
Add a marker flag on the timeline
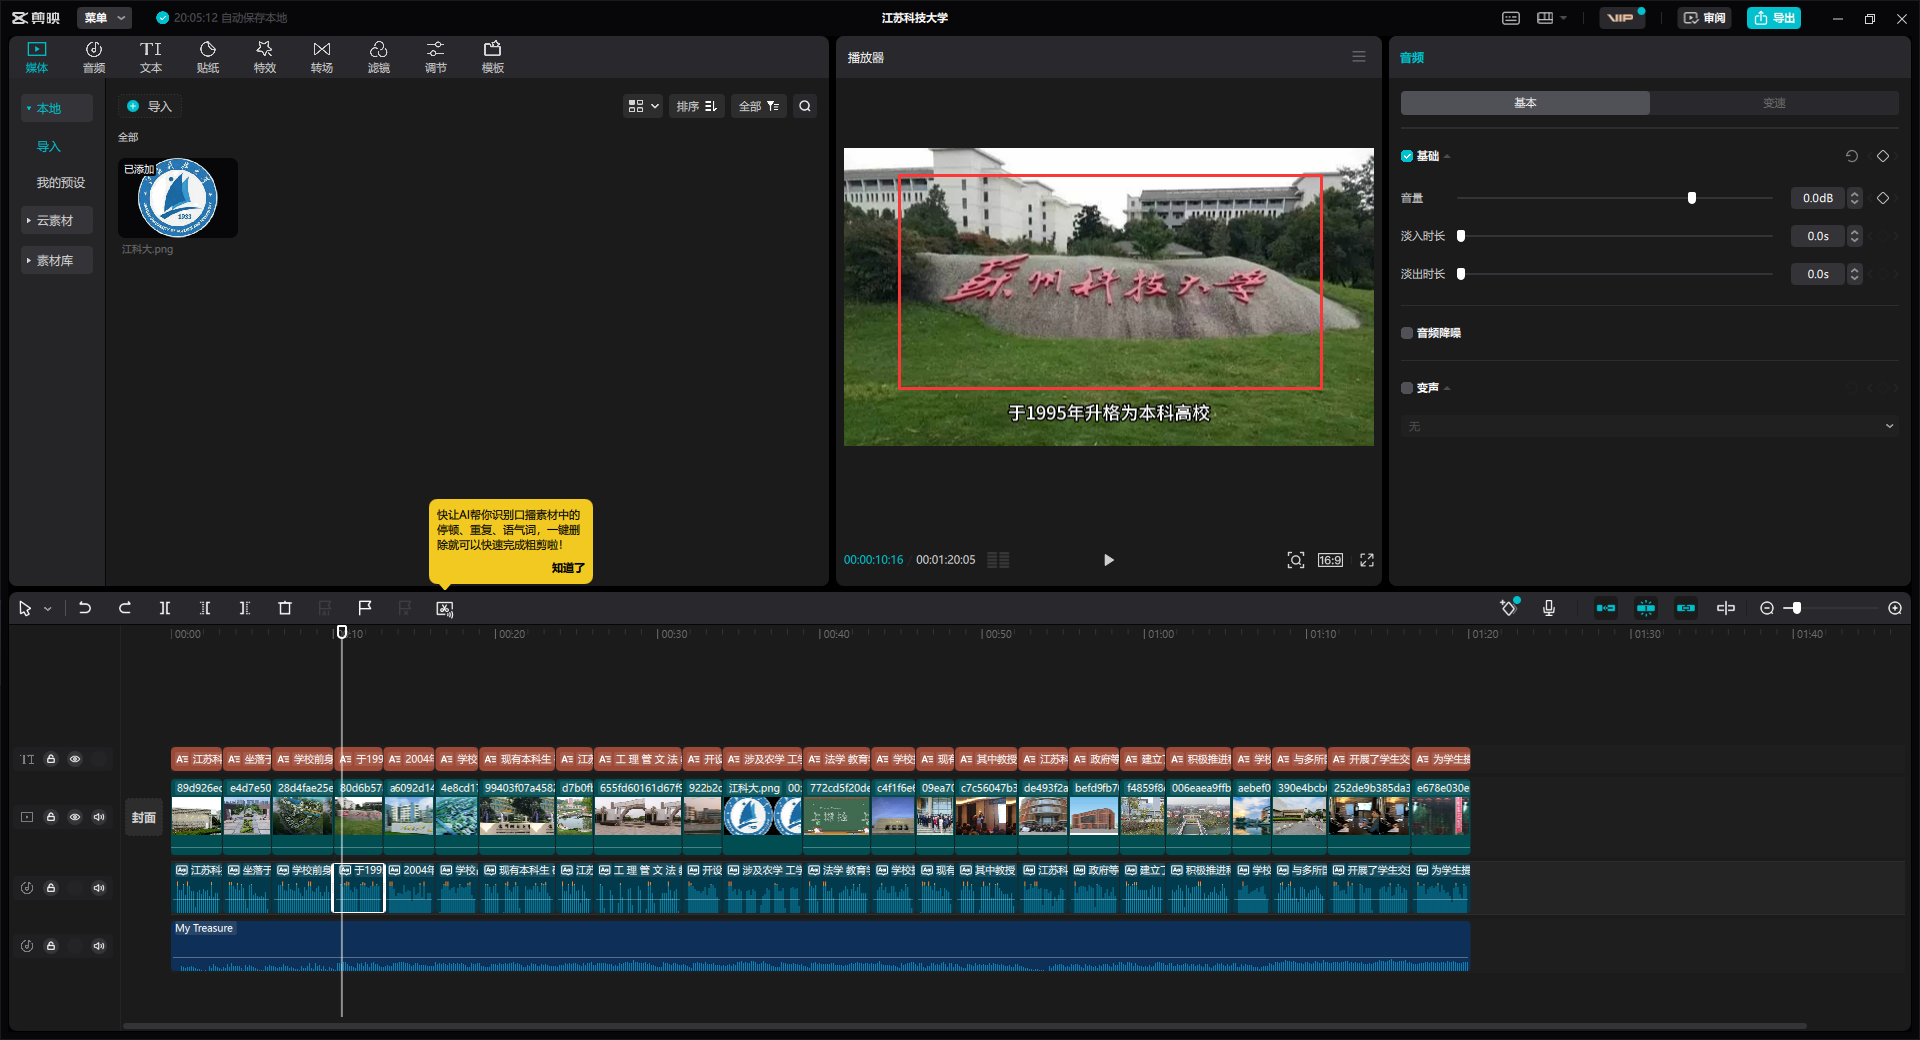[x=365, y=608]
